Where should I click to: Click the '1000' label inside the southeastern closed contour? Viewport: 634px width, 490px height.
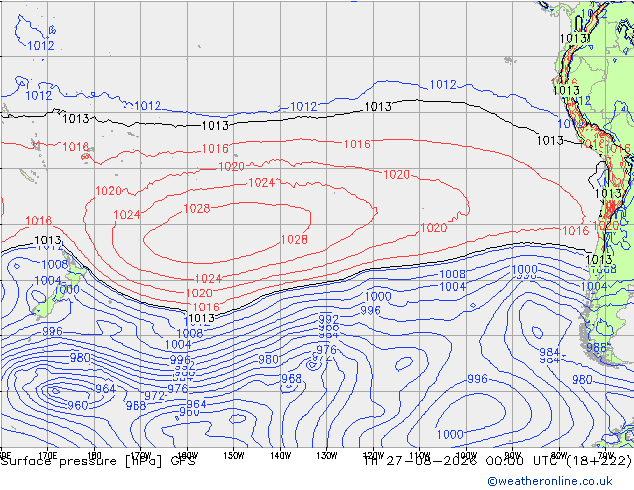tap(450, 435)
